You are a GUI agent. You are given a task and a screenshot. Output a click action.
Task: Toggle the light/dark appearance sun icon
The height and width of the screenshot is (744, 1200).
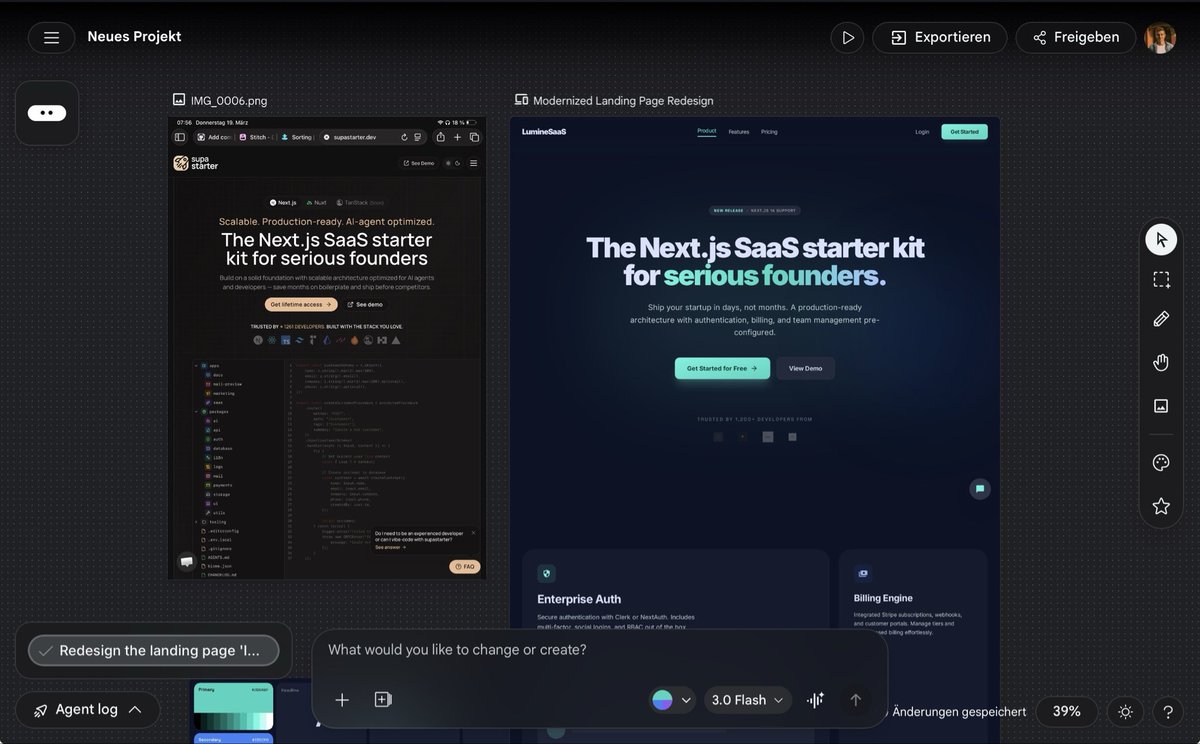[x=1126, y=712]
